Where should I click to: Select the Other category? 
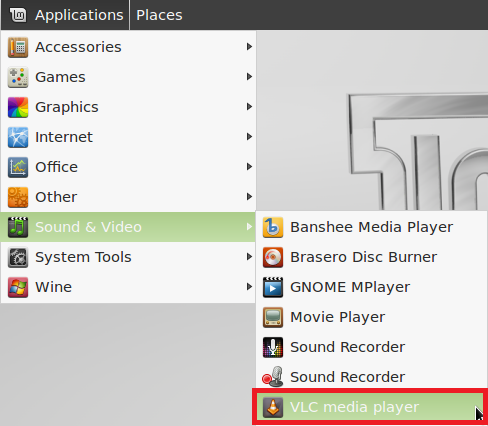click(128, 197)
